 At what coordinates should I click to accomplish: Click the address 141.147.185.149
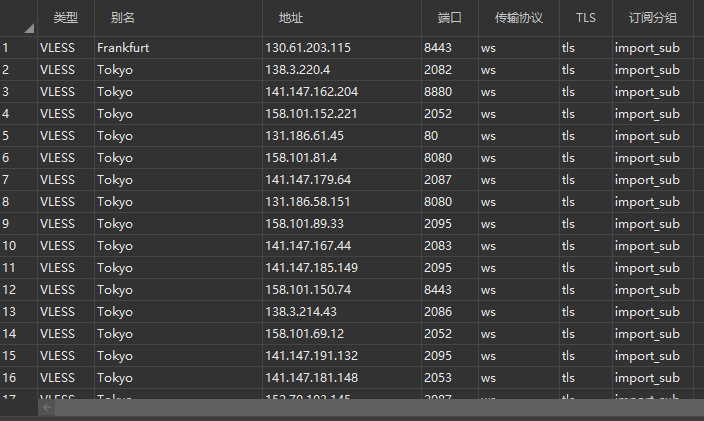pos(311,268)
